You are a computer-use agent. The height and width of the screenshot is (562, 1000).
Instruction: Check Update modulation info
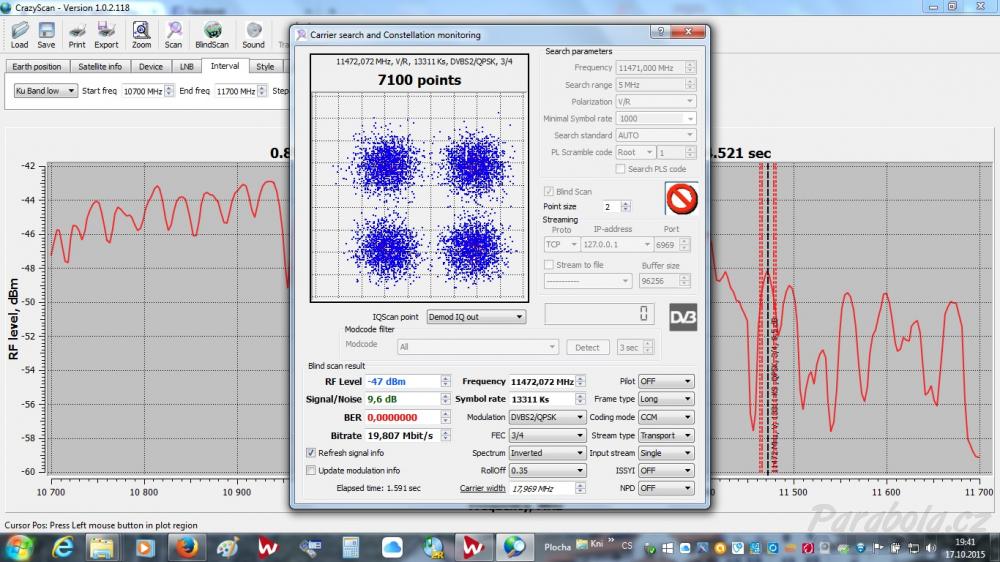pyautogui.click(x=311, y=471)
